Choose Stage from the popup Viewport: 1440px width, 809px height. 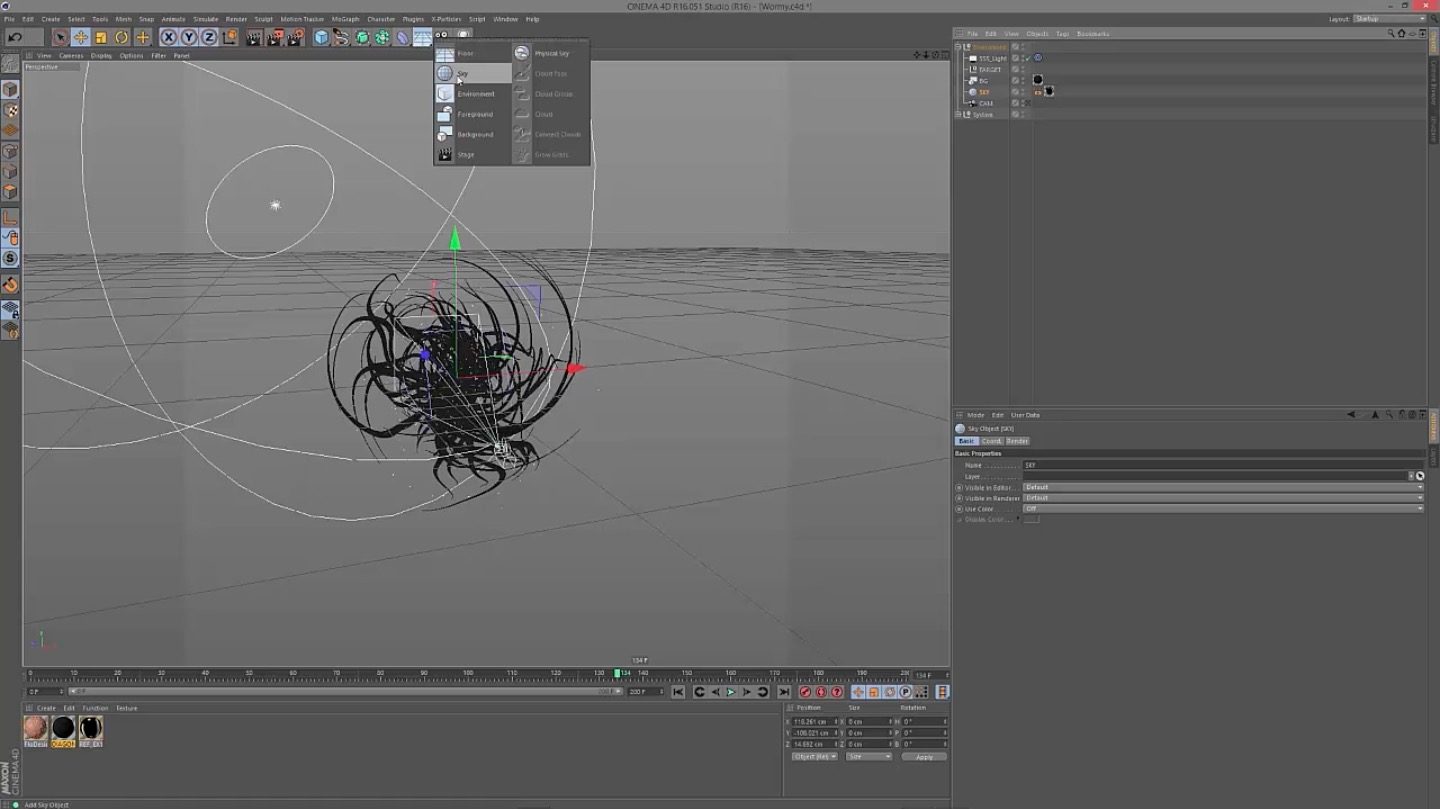point(473,154)
